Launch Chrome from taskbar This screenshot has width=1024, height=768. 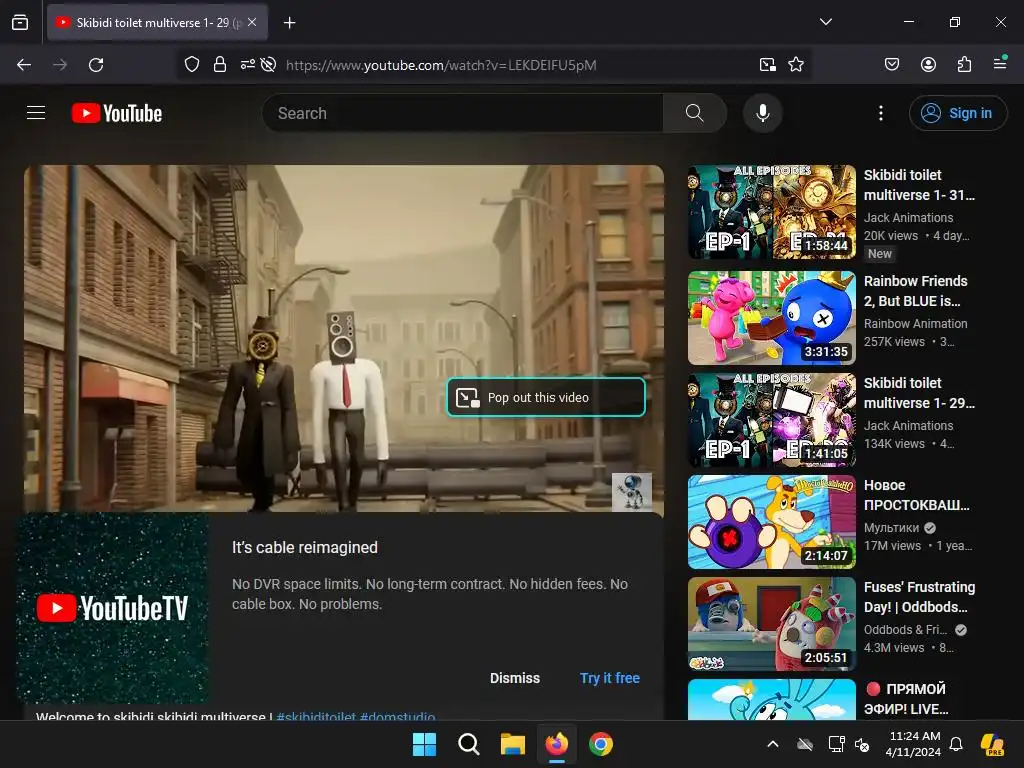(601, 744)
